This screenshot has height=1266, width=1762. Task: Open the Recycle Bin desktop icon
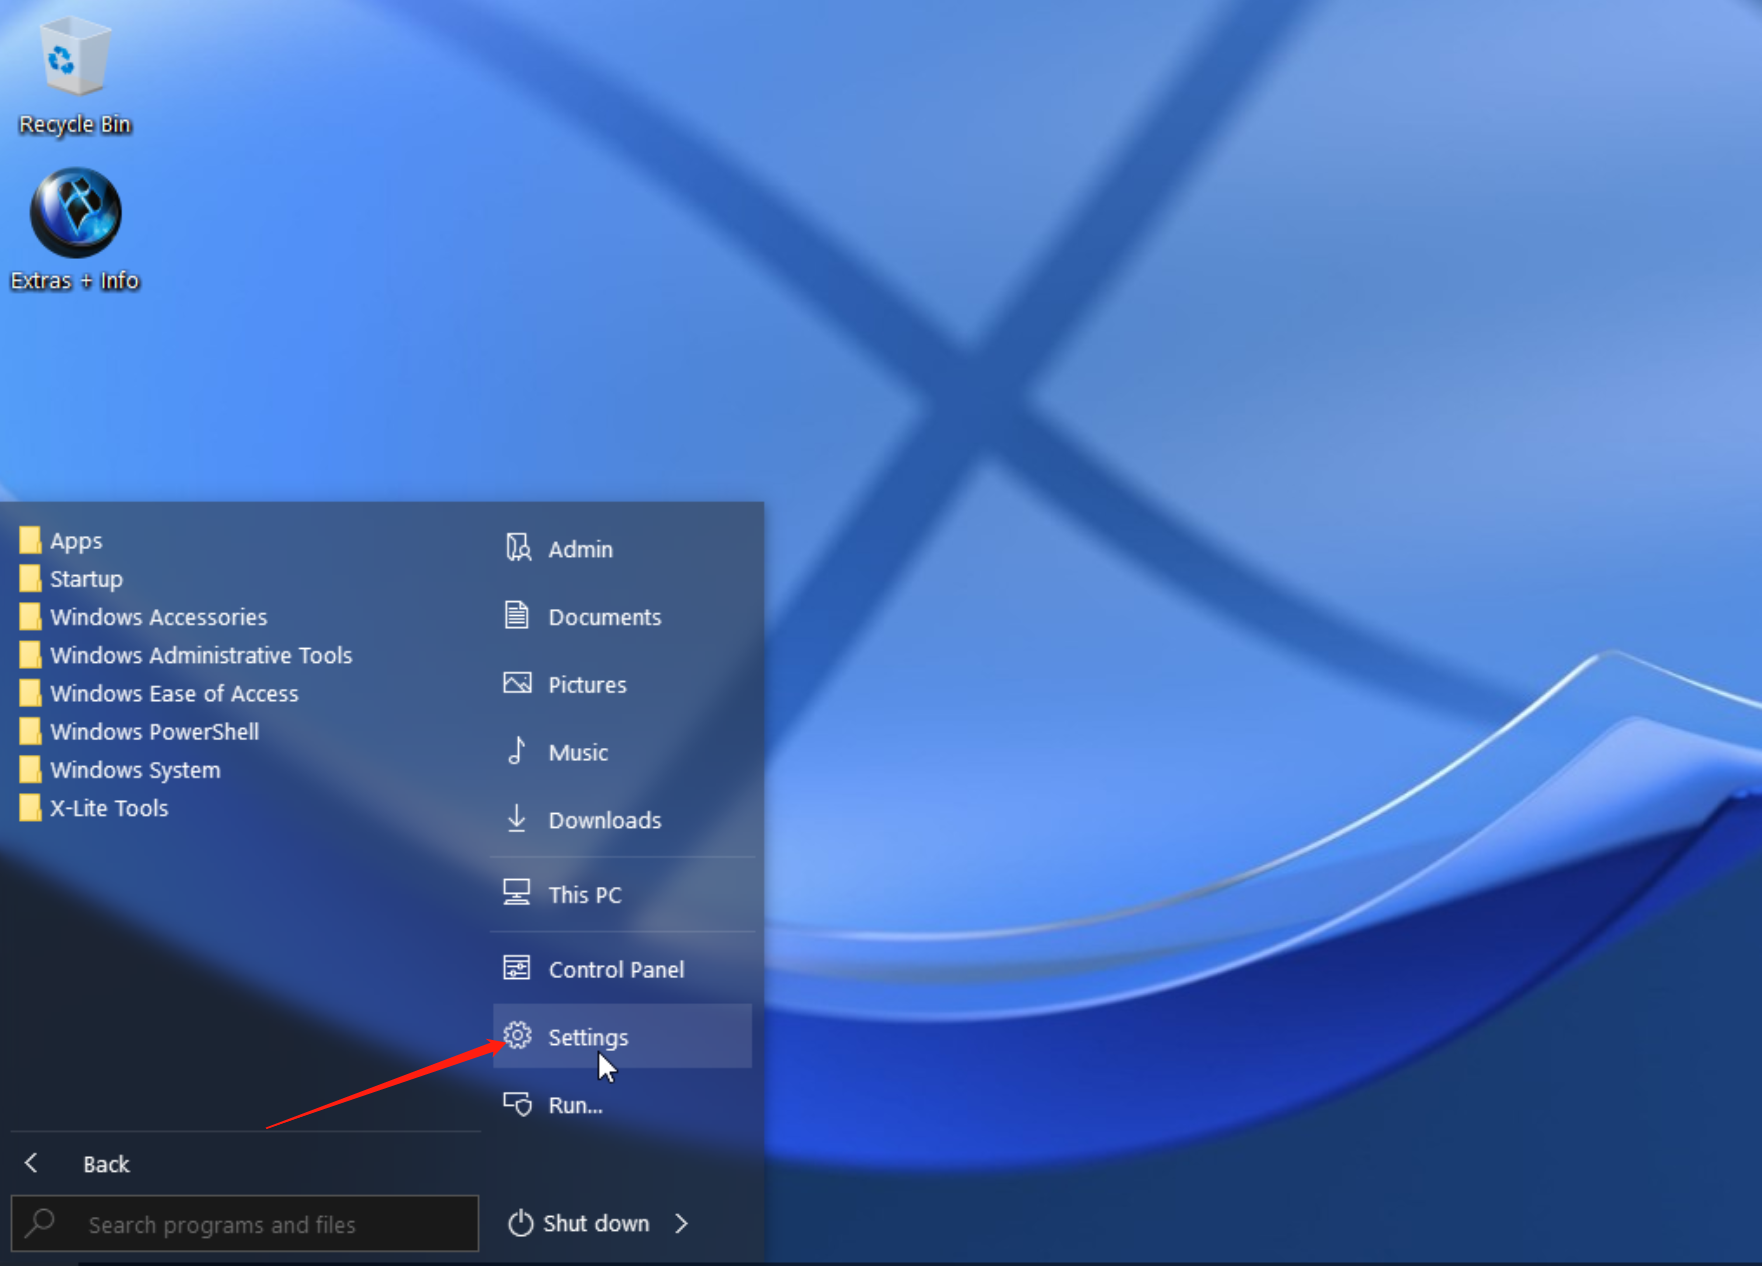pyautogui.click(x=75, y=76)
